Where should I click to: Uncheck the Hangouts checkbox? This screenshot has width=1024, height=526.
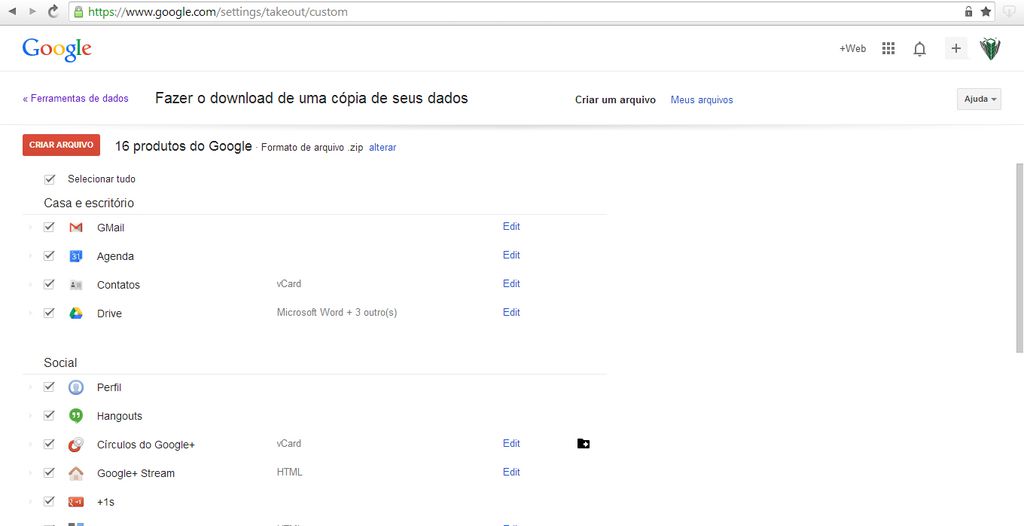point(49,416)
